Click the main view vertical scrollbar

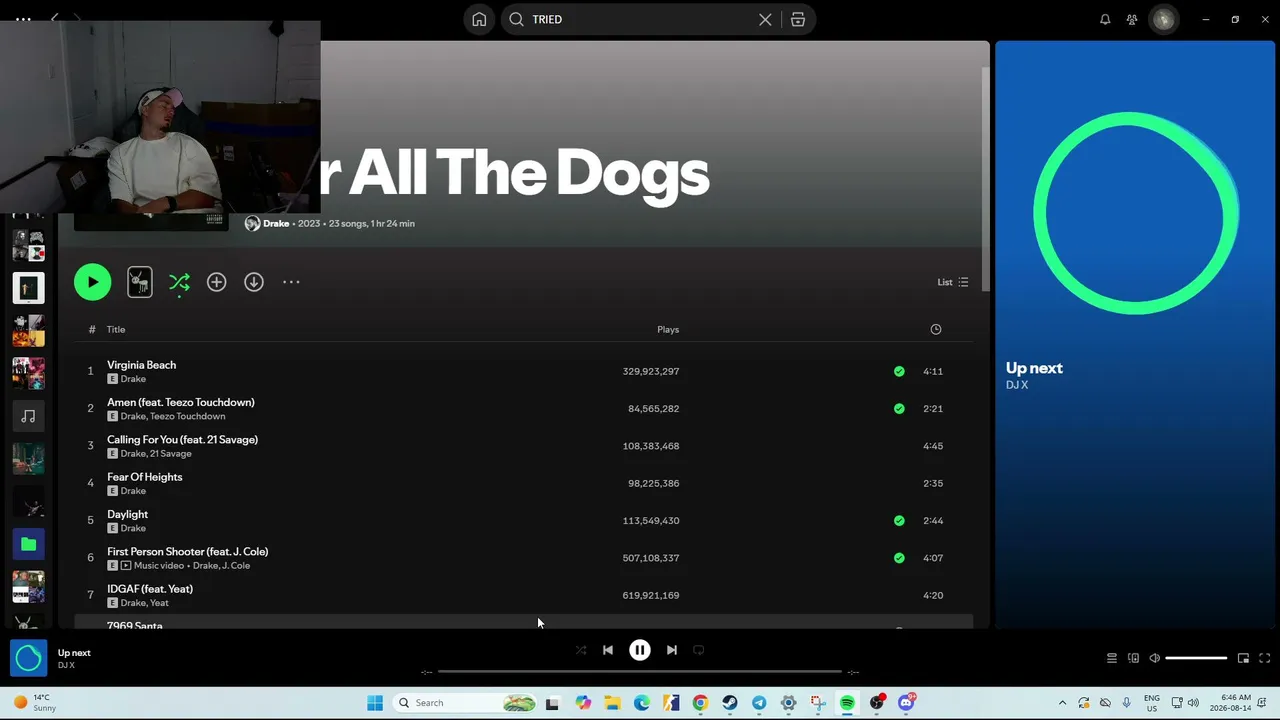click(x=985, y=180)
